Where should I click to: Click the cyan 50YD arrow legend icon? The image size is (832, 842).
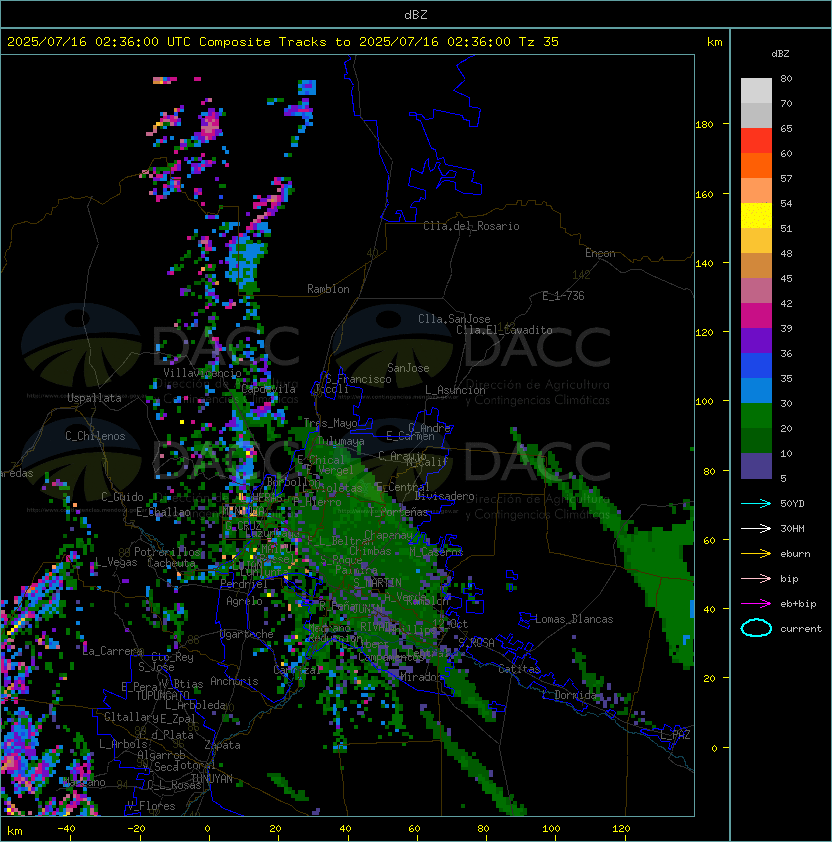756,503
